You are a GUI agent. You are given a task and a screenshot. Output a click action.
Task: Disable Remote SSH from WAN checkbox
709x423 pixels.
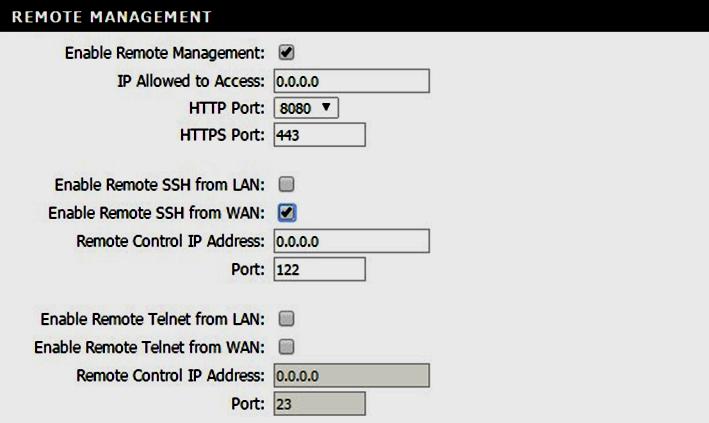click(287, 213)
